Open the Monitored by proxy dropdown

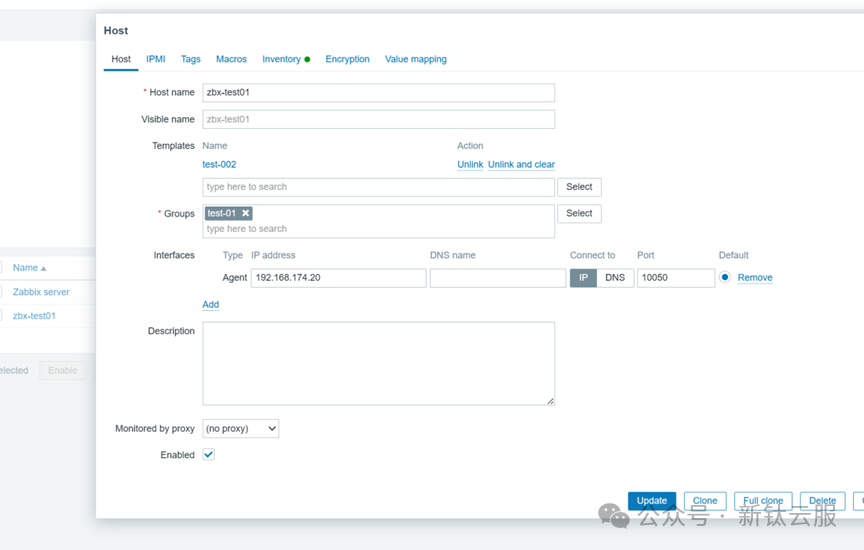241,428
